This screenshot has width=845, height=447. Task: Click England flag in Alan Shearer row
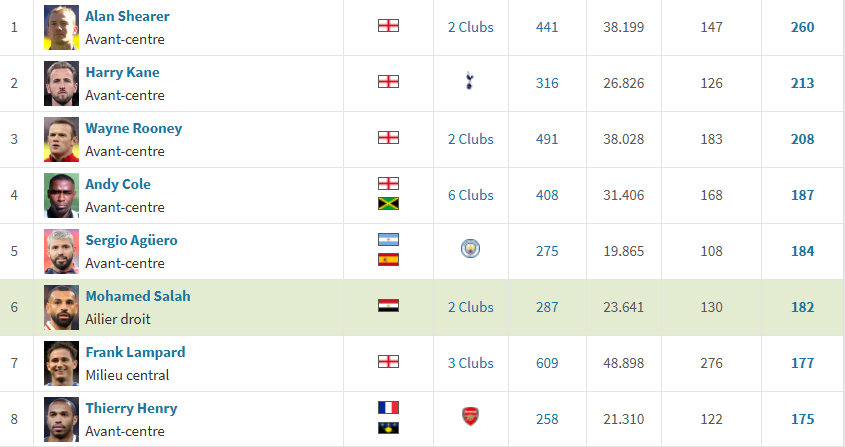389,26
